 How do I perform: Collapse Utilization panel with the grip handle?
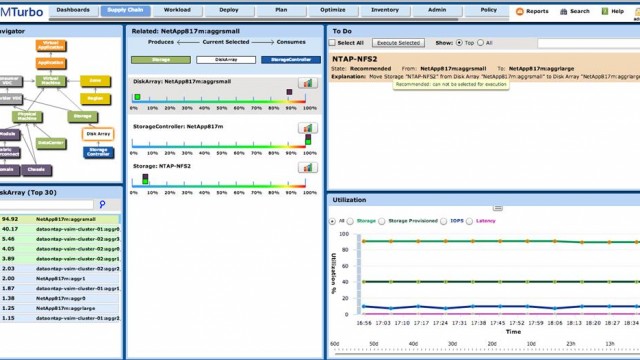point(498,208)
